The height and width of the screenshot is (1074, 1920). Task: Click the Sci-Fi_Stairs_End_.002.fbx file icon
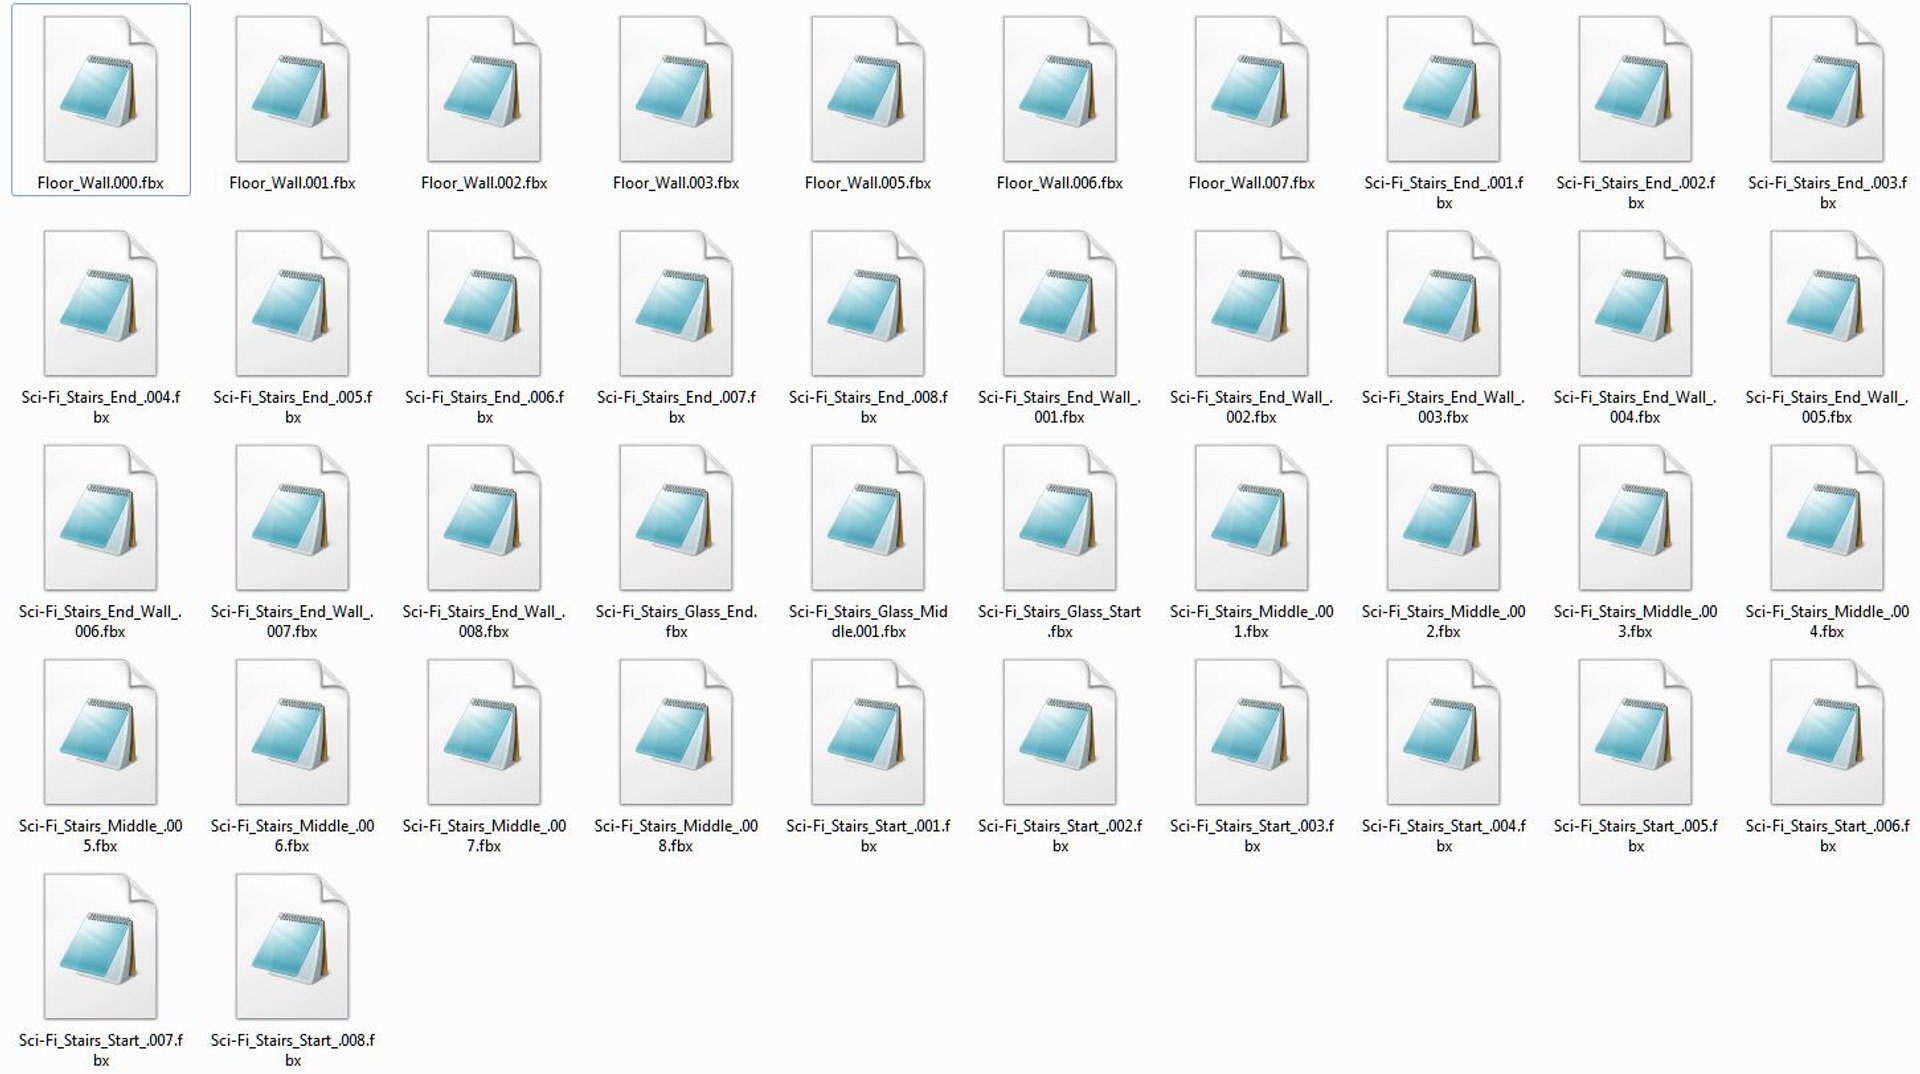(1636, 89)
